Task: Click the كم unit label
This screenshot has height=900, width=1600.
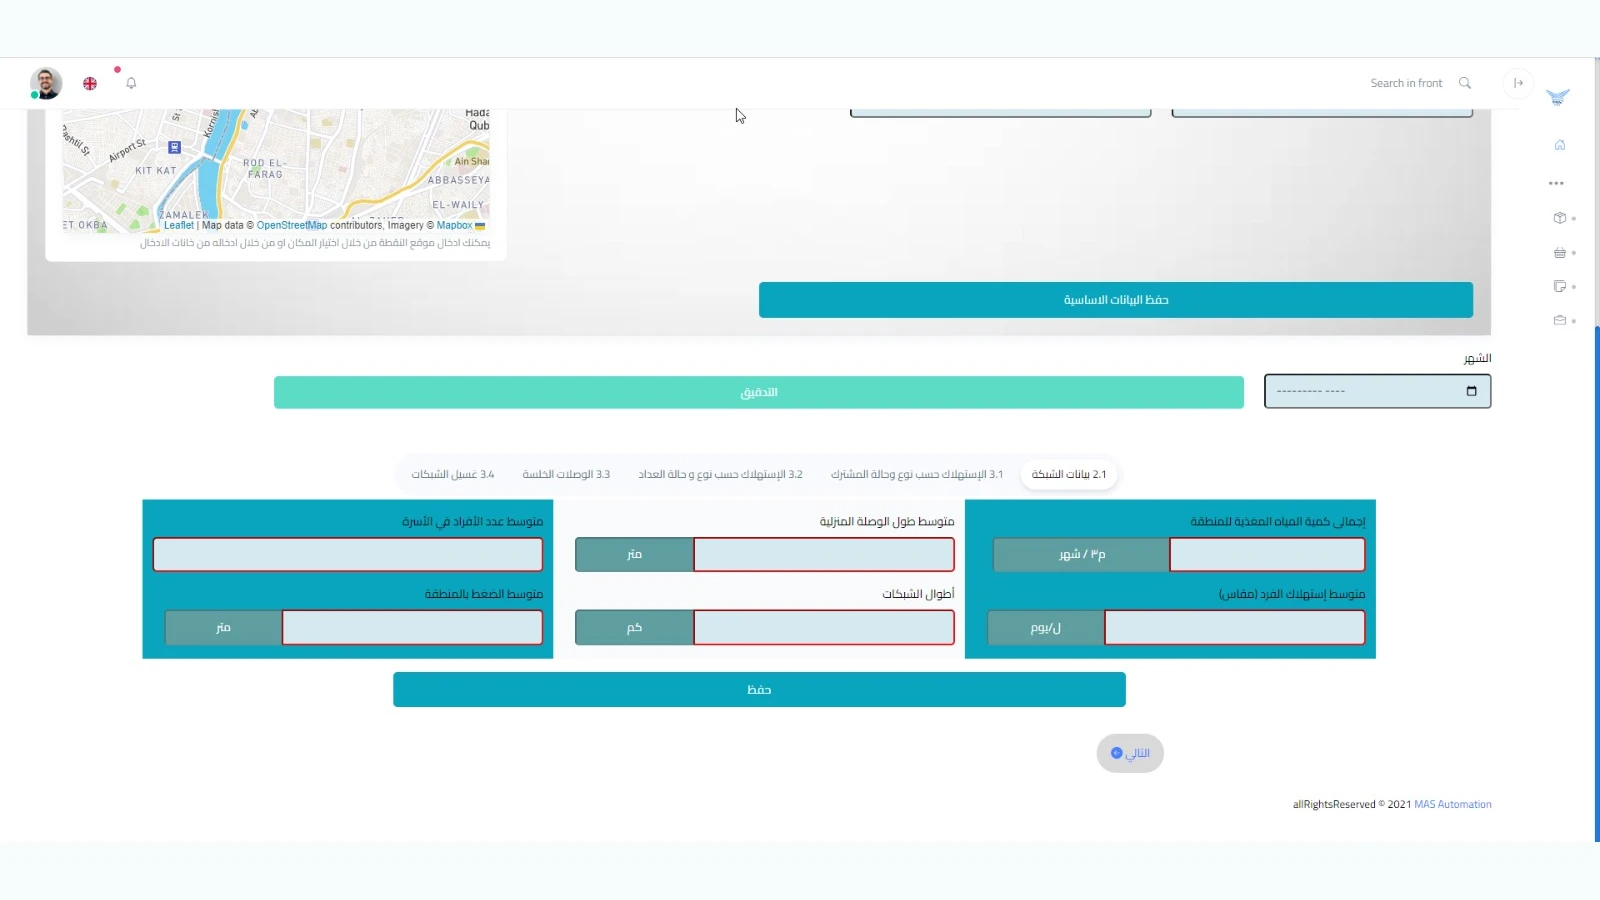Action: click(x=634, y=627)
